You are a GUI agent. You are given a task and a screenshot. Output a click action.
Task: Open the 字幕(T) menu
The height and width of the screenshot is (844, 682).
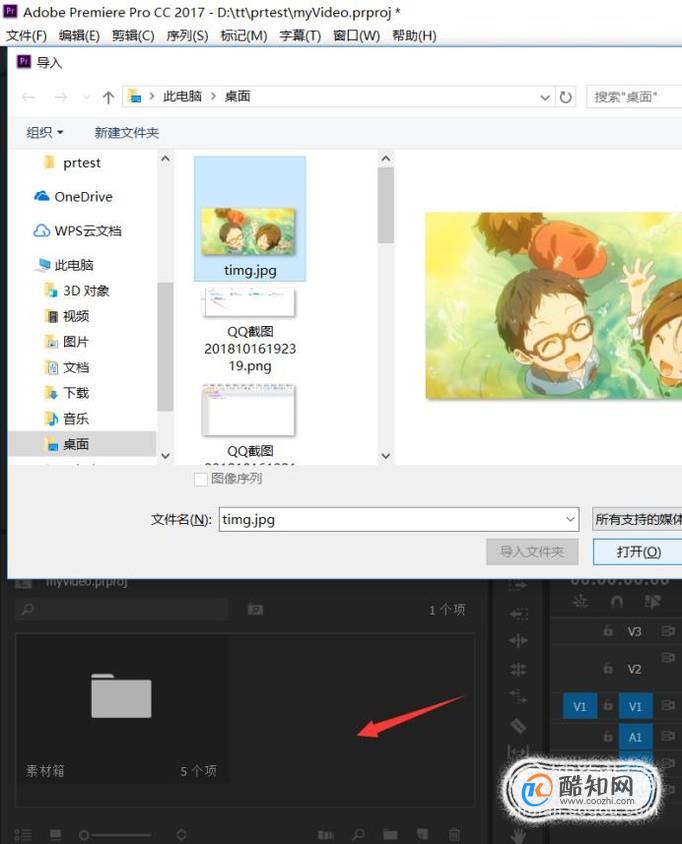[300, 36]
